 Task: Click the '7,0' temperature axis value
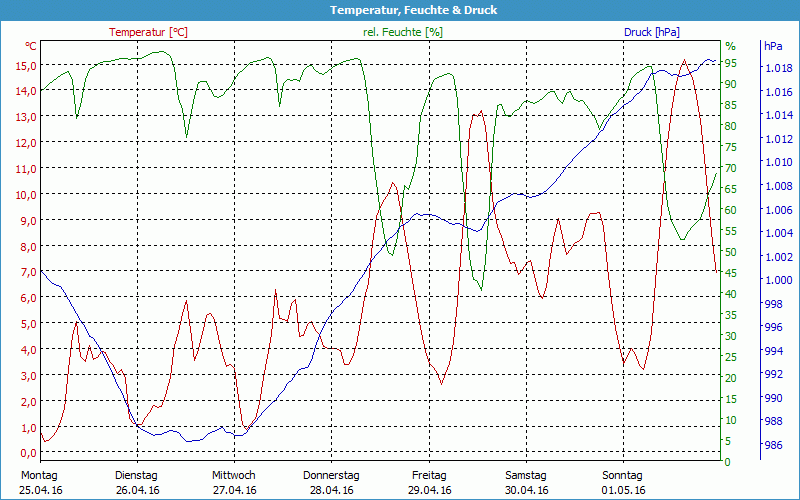coord(28,272)
